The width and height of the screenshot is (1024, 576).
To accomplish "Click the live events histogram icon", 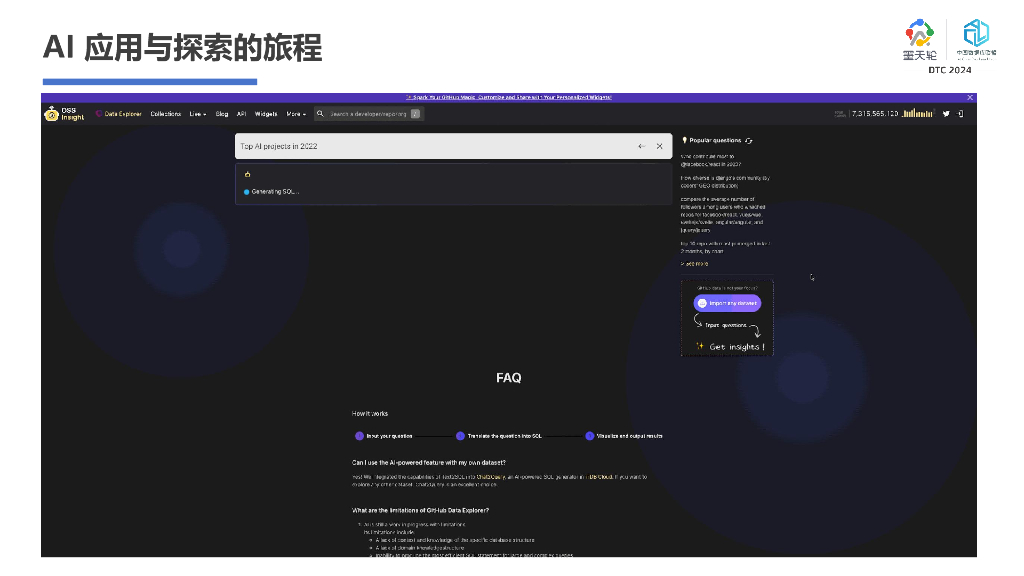I will [918, 113].
